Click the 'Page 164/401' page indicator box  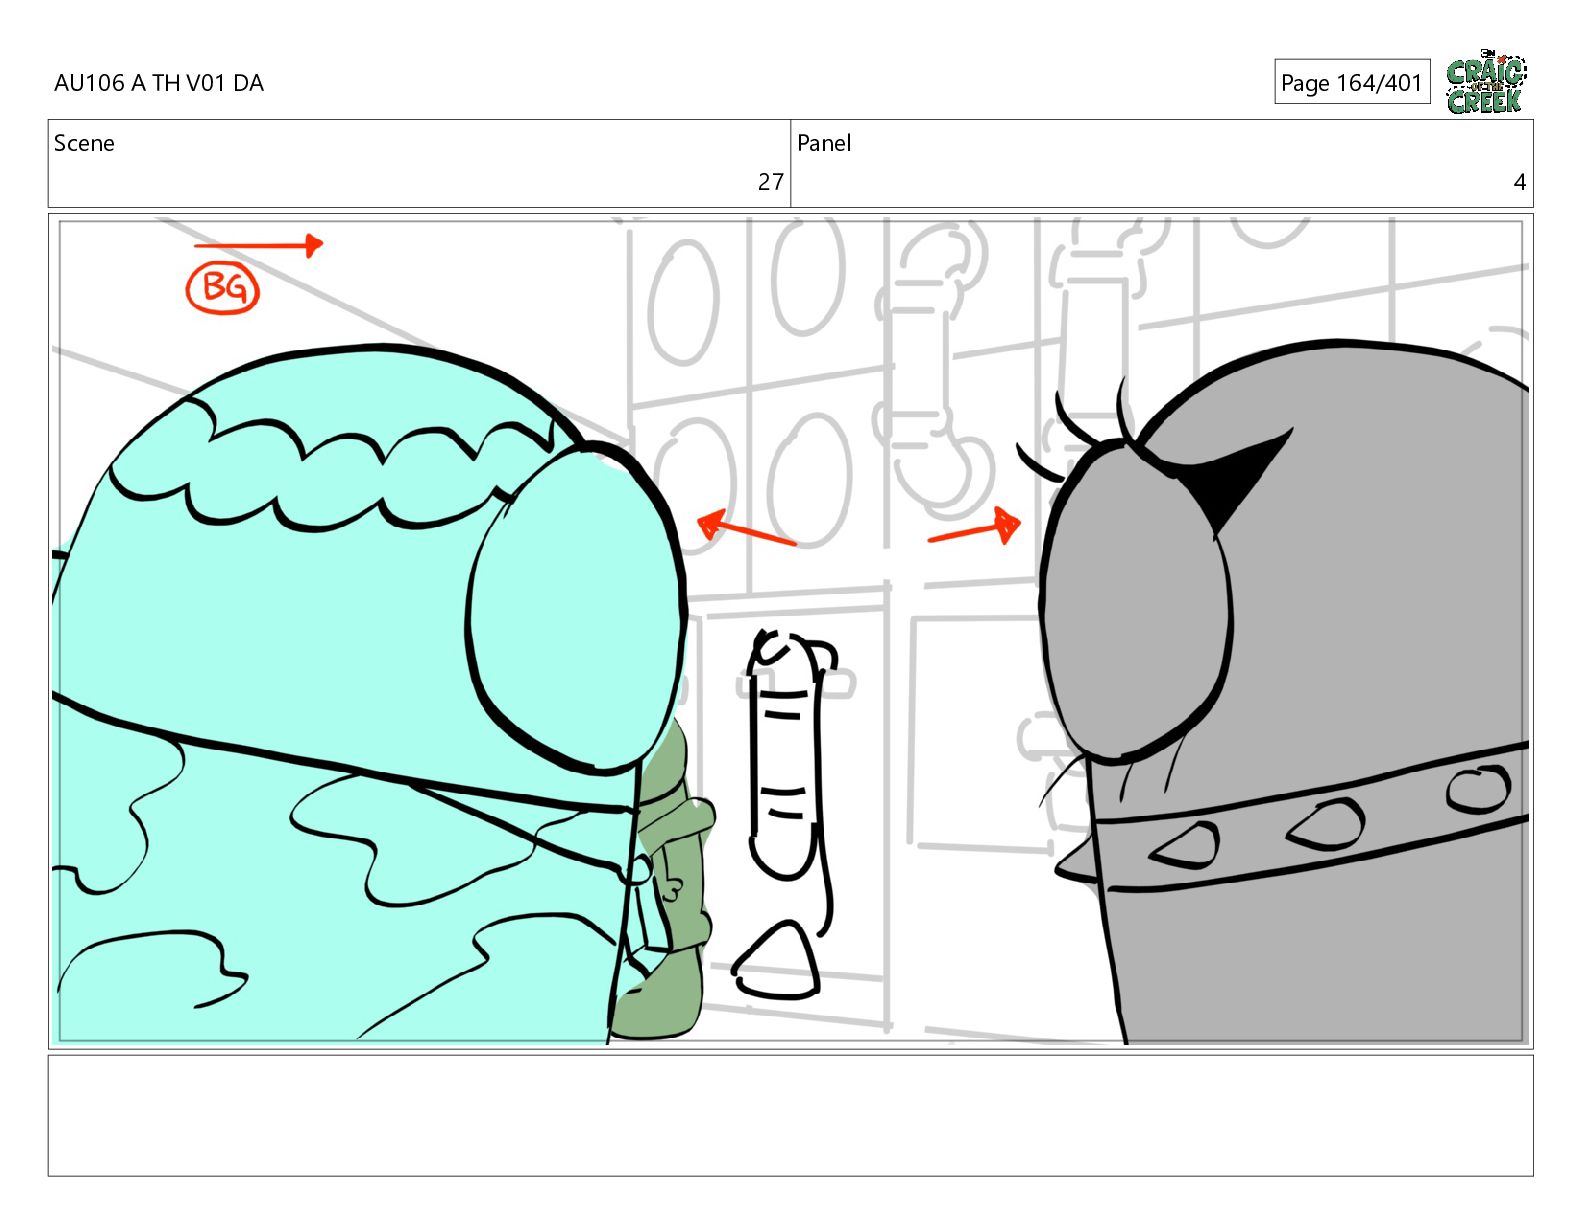tap(1351, 82)
